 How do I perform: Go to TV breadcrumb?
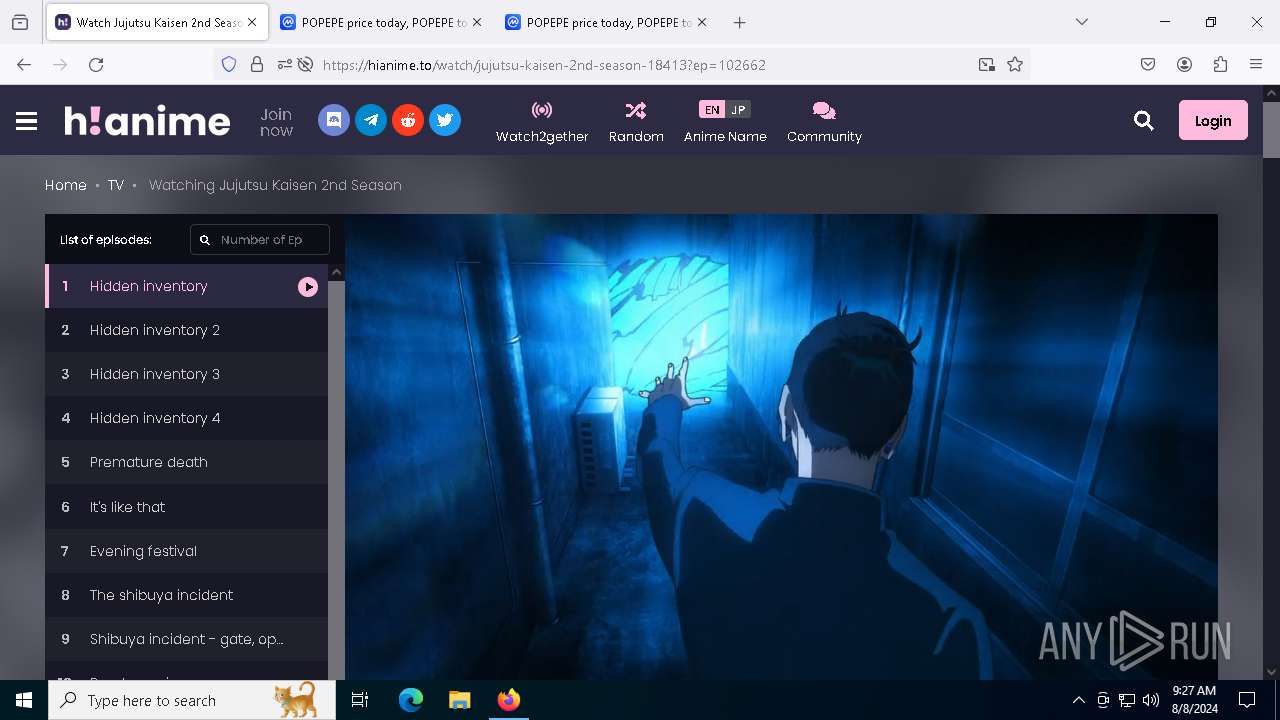pyautogui.click(x=116, y=185)
